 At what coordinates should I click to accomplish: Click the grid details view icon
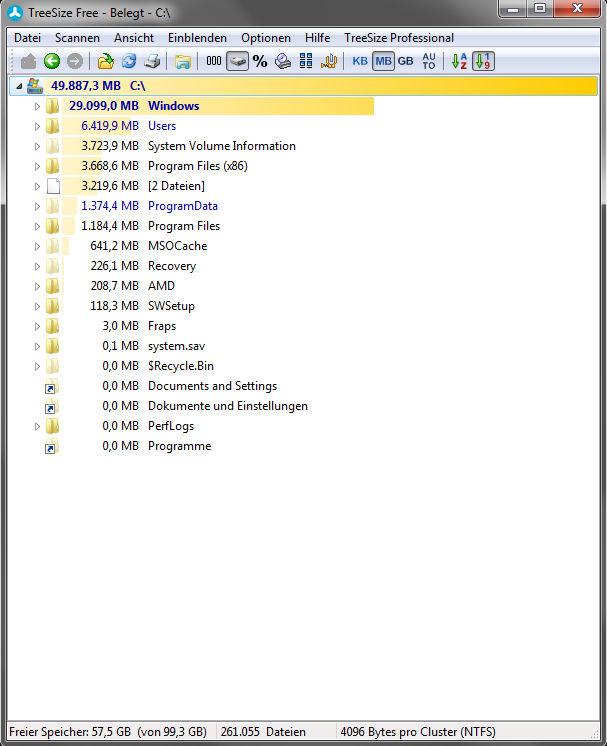pos(306,61)
